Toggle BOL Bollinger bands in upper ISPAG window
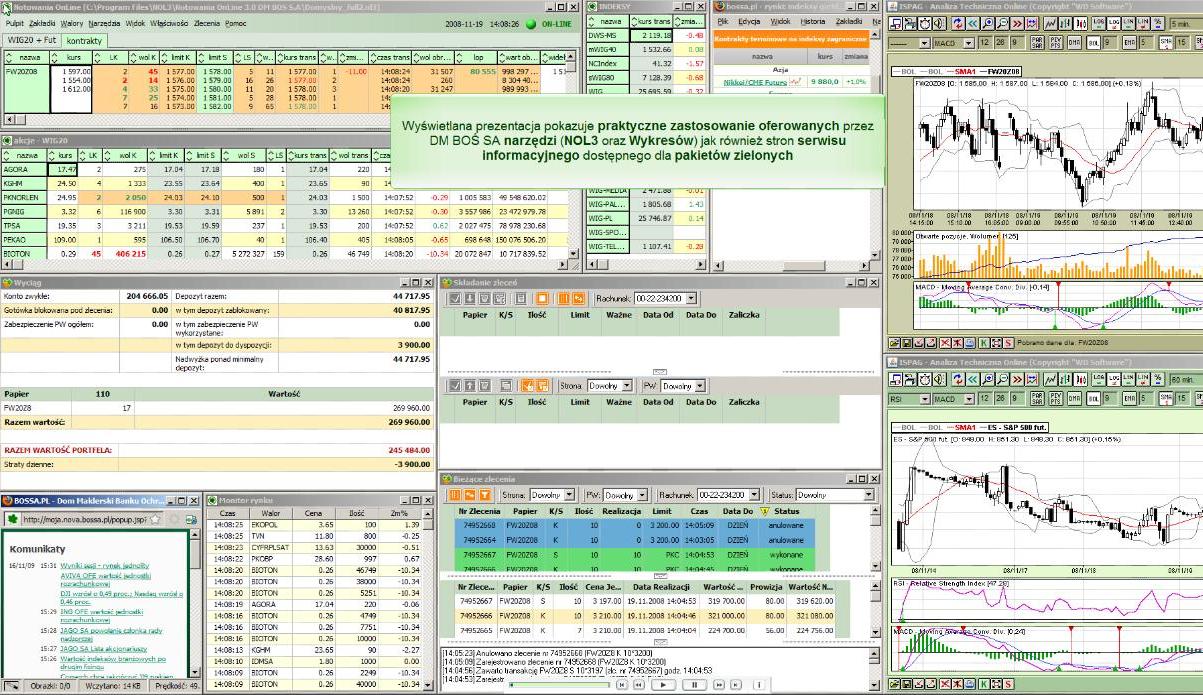 click(x=1093, y=43)
